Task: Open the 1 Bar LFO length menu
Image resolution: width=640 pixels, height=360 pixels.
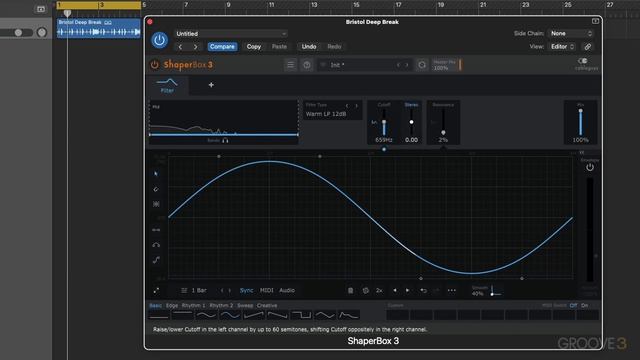Action: pyautogui.click(x=198, y=290)
